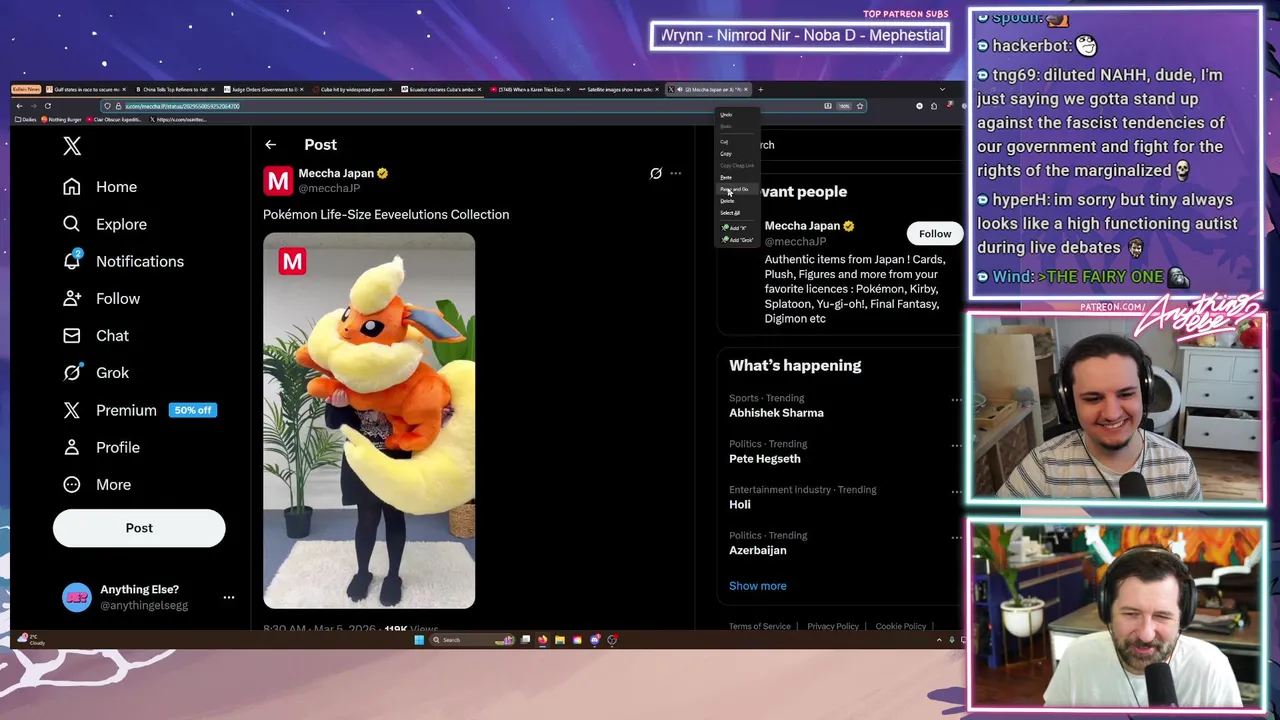This screenshot has width=1280, height=720.
Task: Open the Holi trending topic
Action: pos(739,505)
